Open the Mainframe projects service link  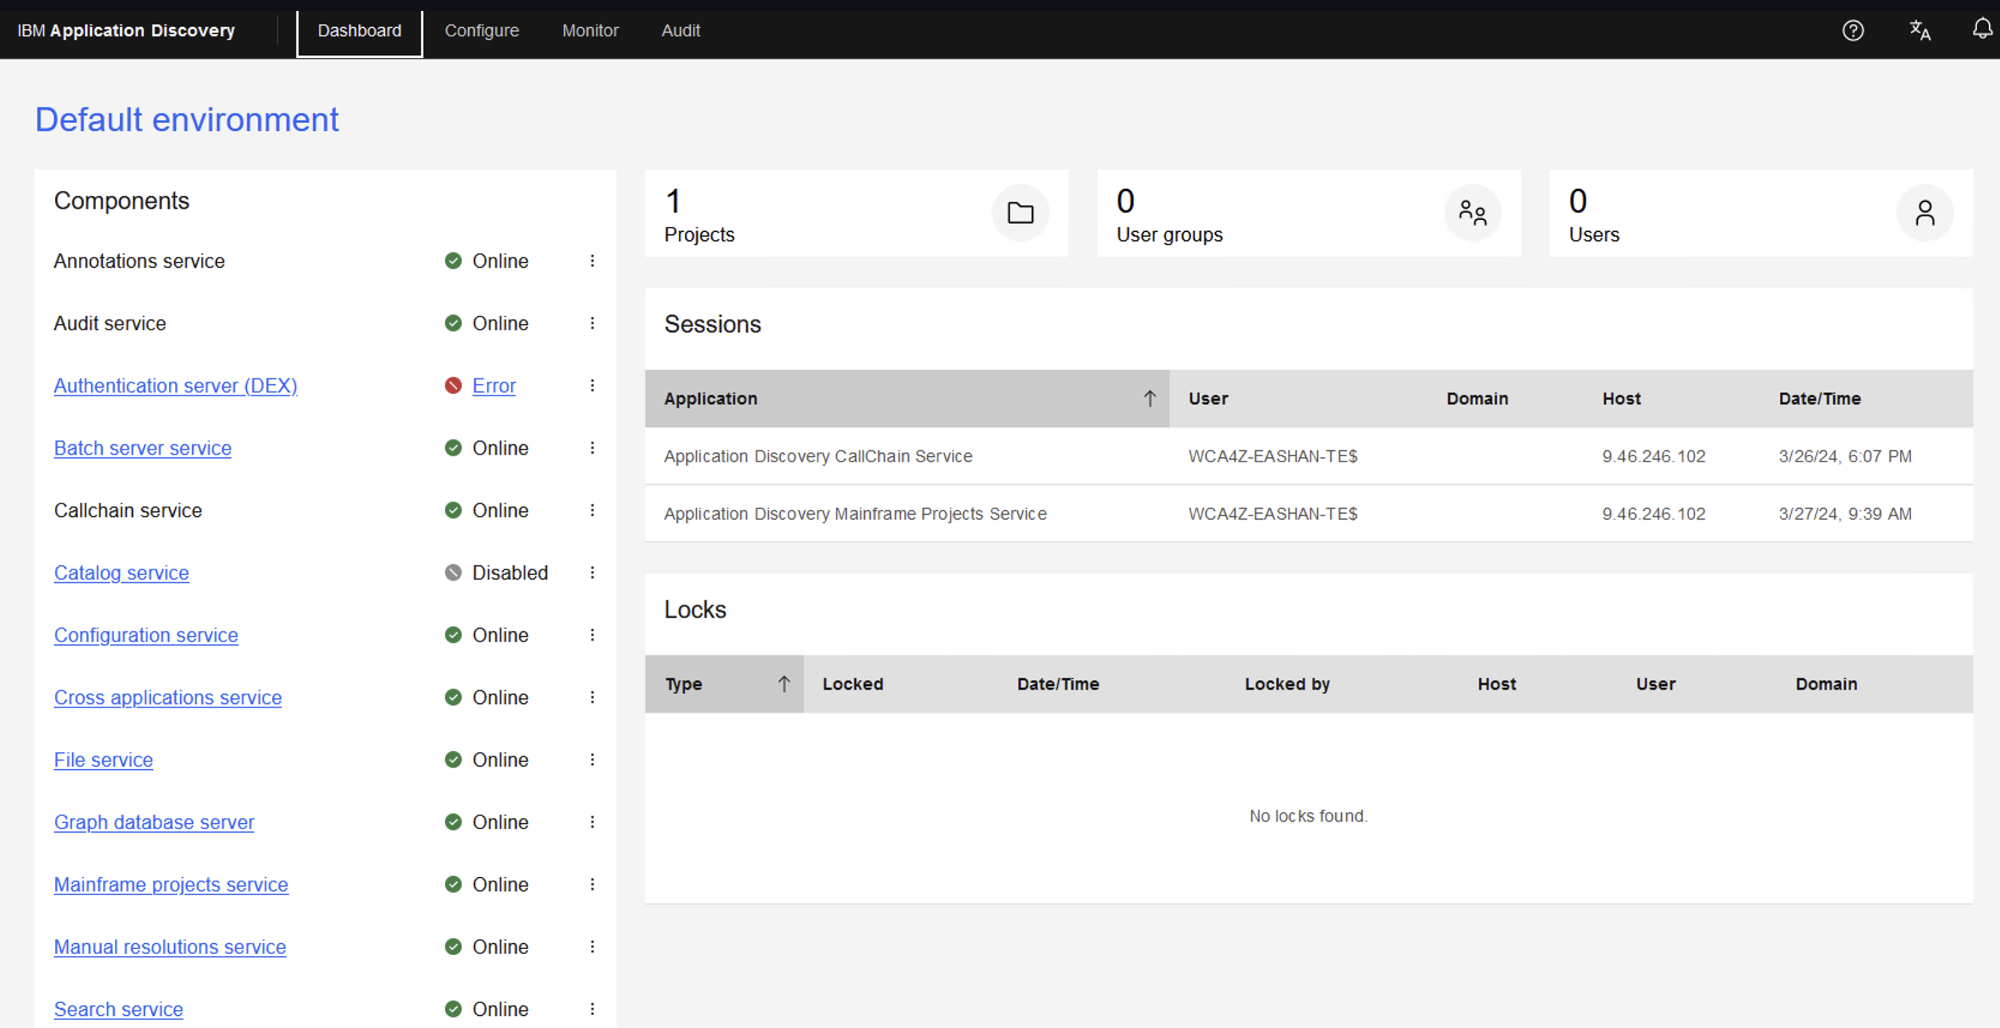click(x=171, y=885)
